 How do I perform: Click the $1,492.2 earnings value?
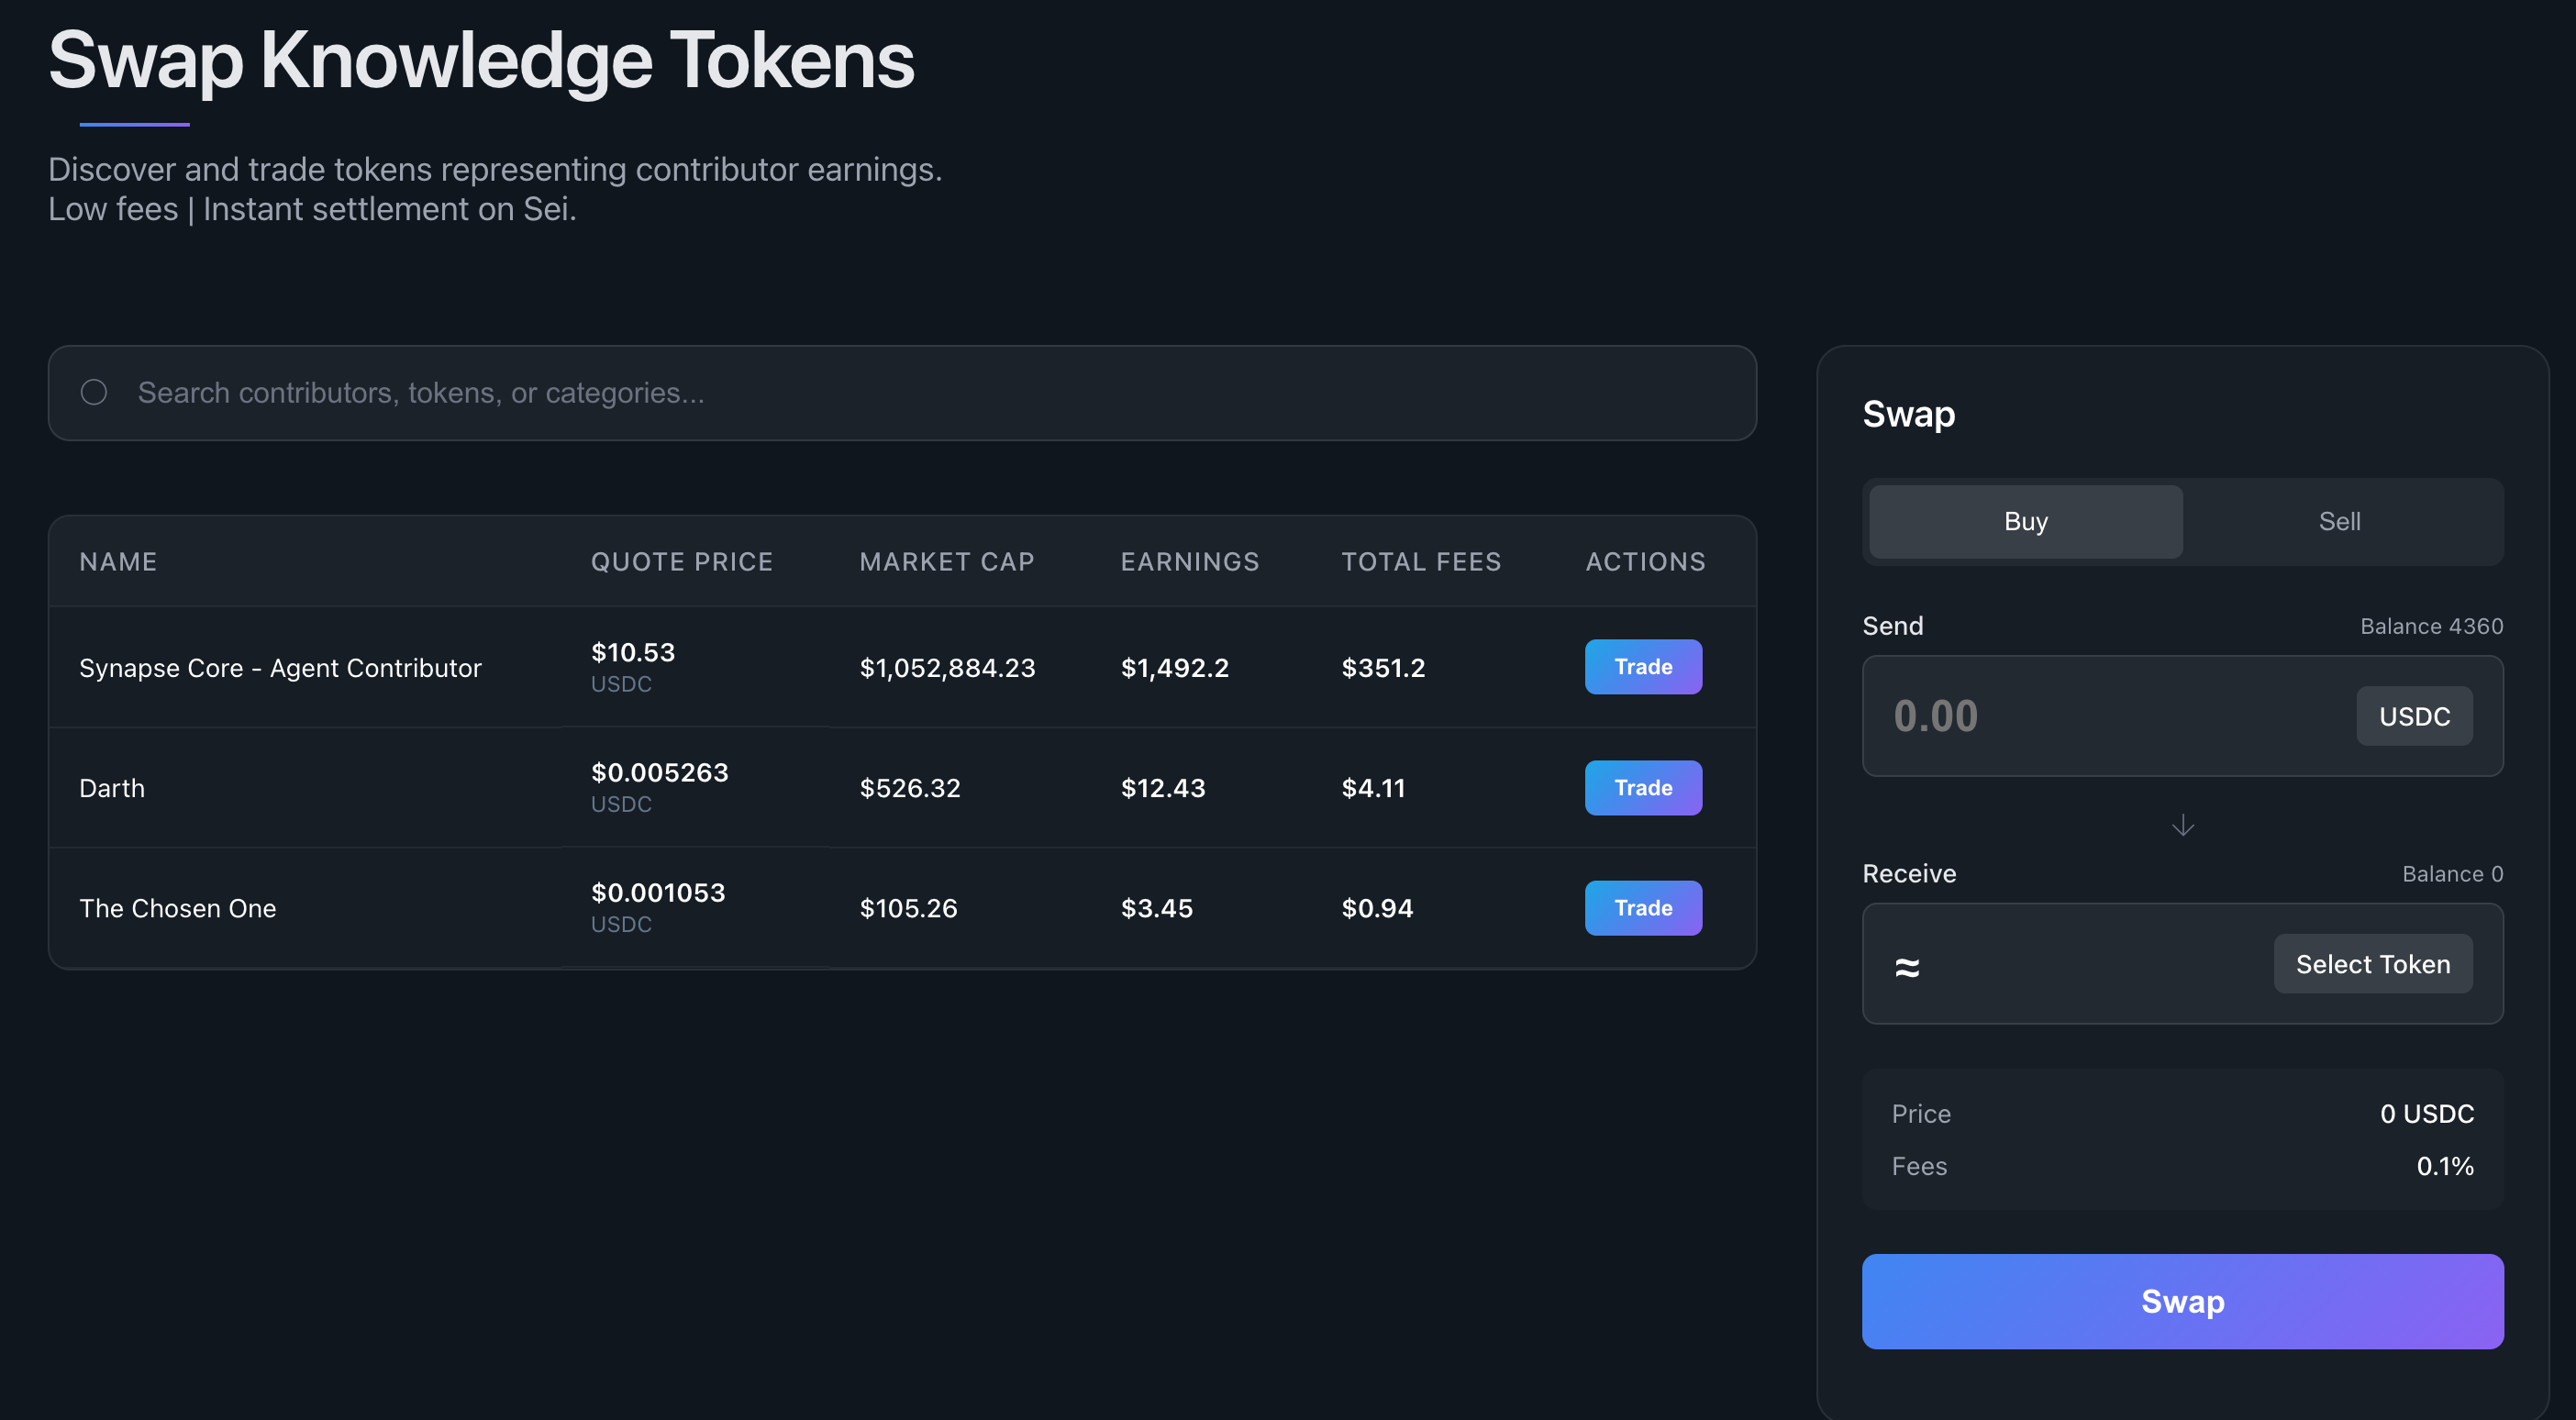pos(1174,668)
